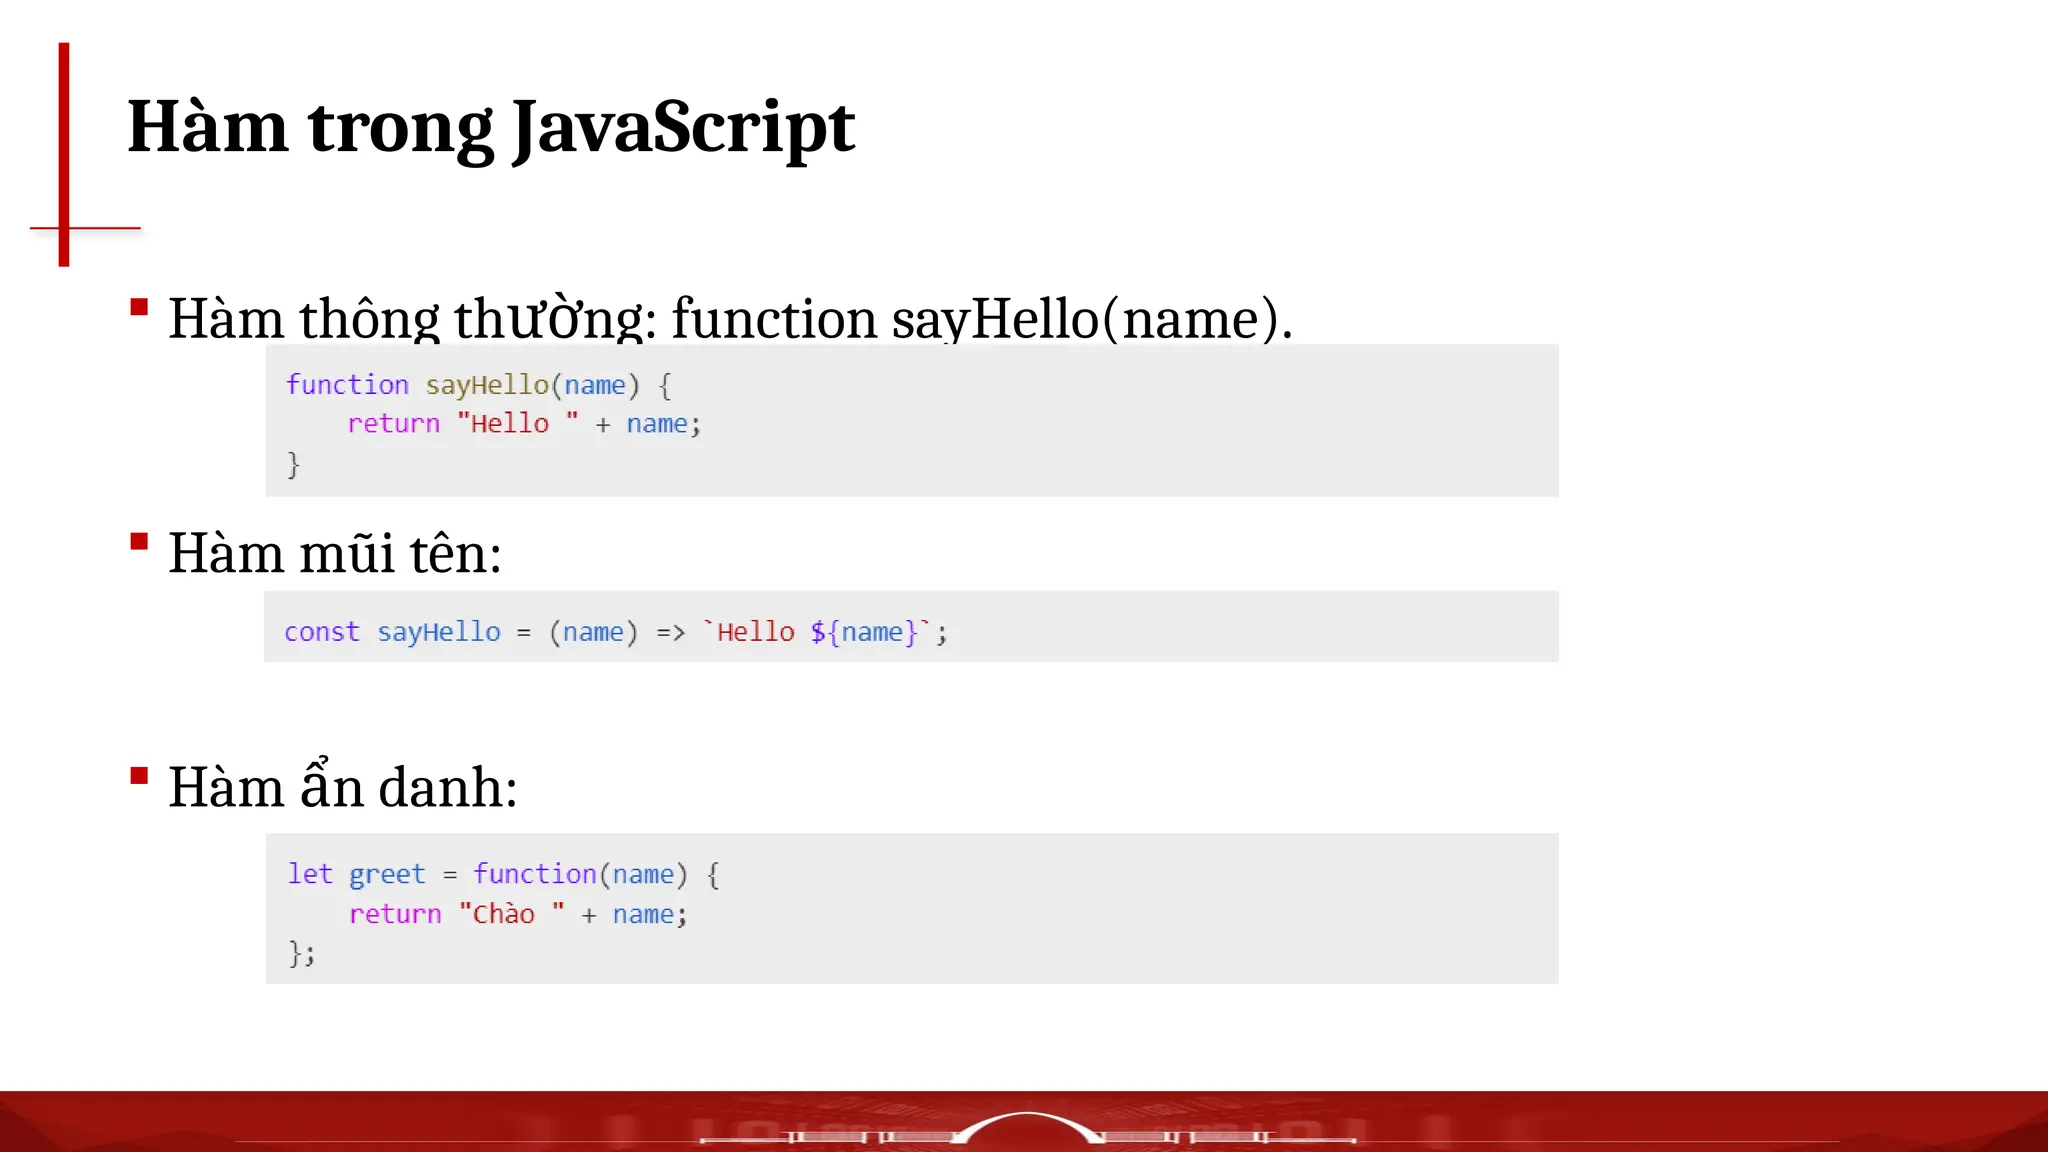This screenshot has width=2048, height=1152.
Task: Click the slide title 'Hàm trong JavaScript'
Action: [x=491, y=128]
